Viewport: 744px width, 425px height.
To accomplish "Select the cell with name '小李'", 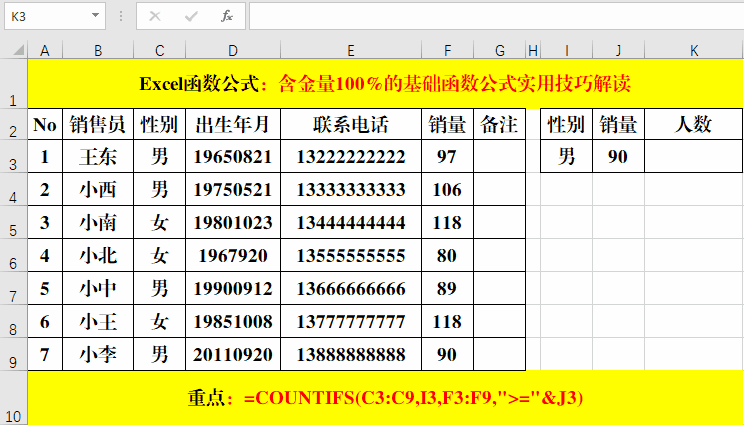I will [98, 354].
